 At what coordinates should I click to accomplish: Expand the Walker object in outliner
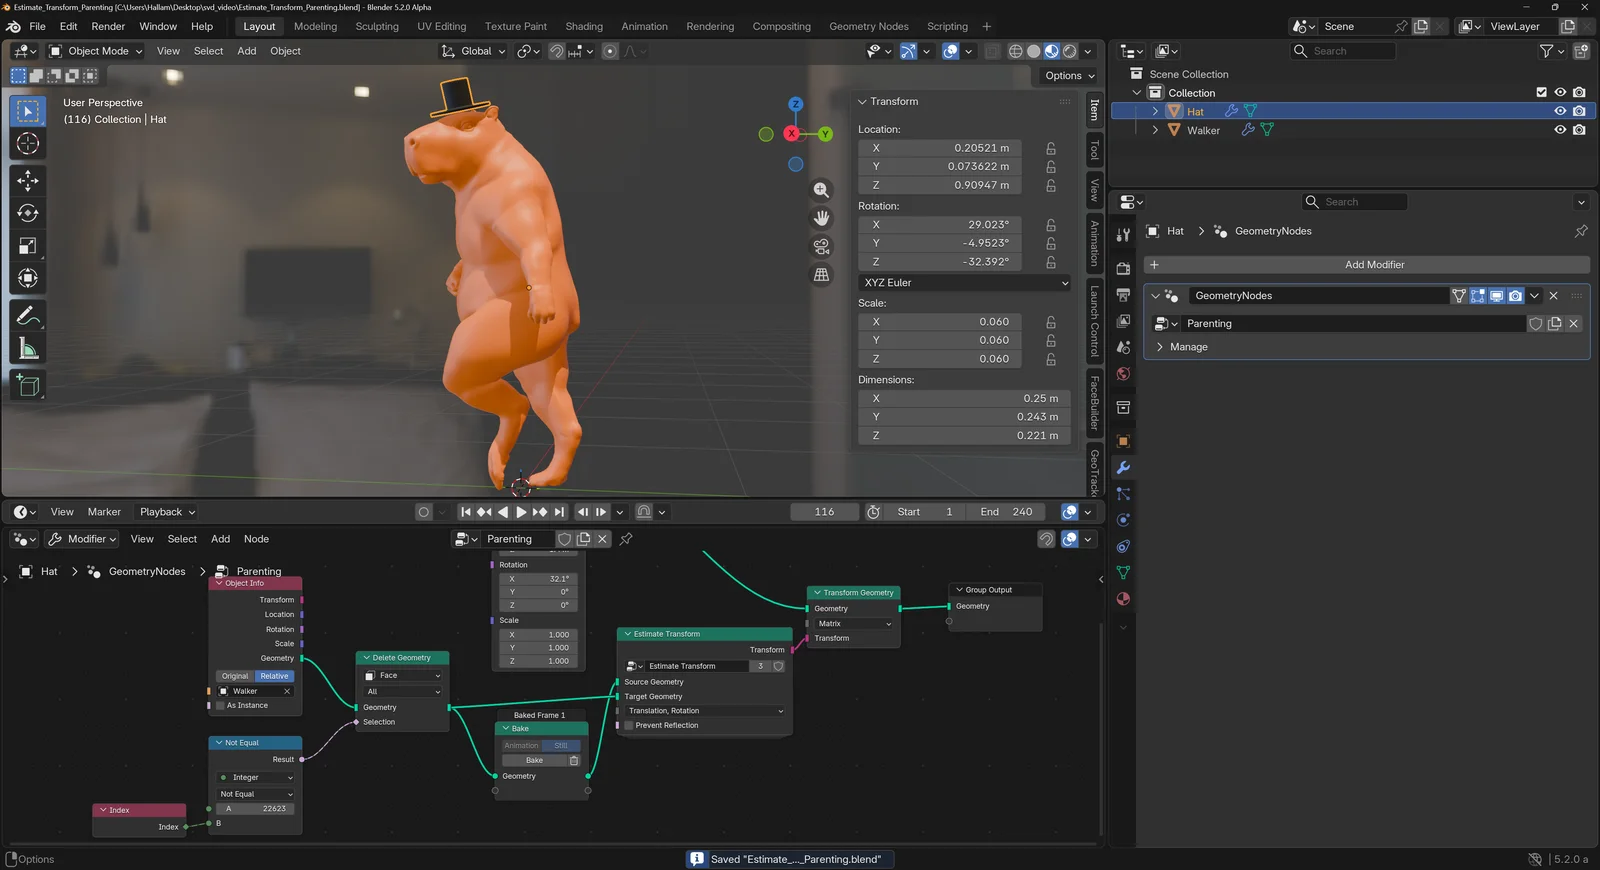click(x=1155, y=130)
